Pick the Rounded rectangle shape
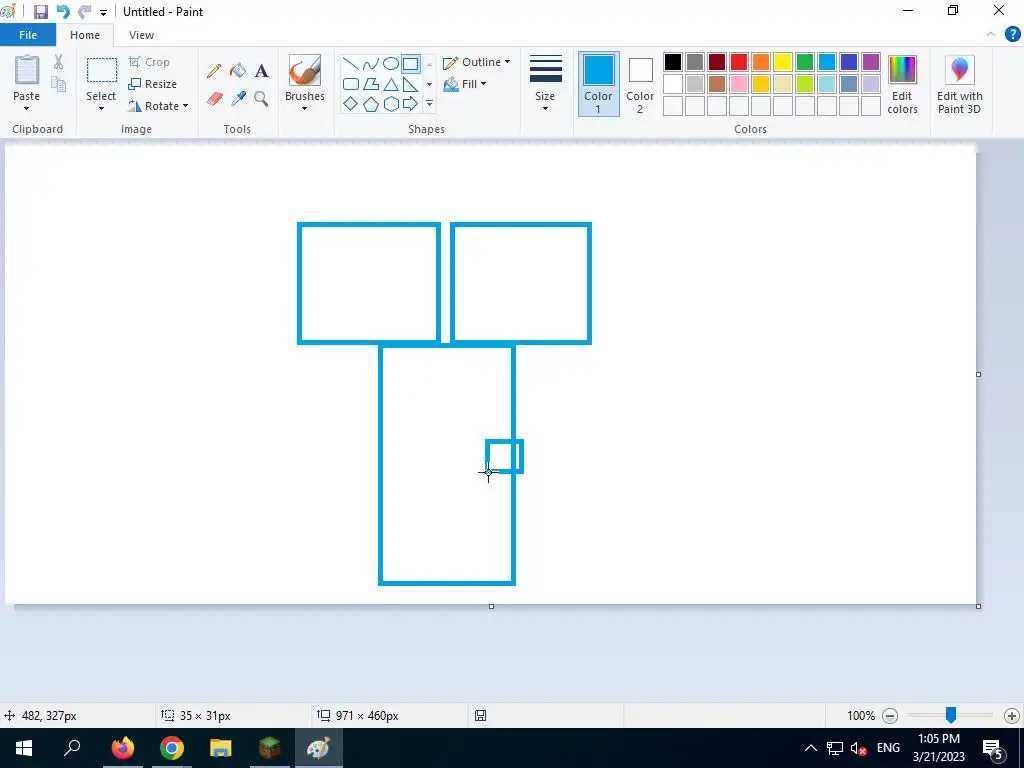 tap(351, 84)
